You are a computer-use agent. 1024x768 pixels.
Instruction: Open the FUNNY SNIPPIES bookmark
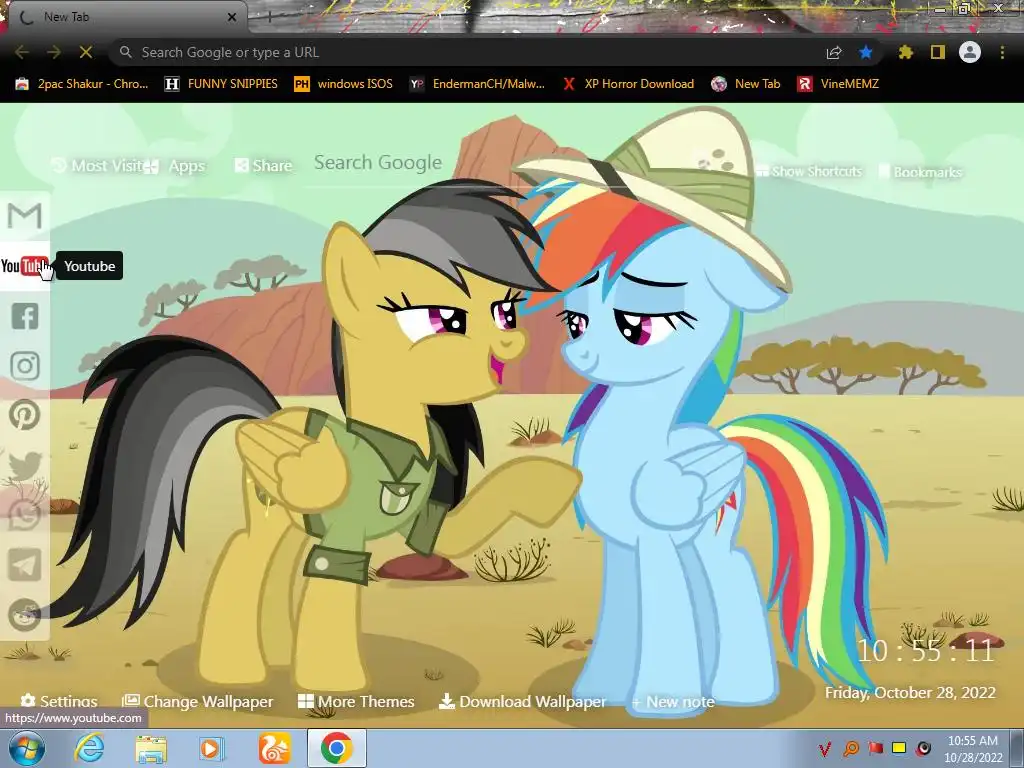coord(221,84)
